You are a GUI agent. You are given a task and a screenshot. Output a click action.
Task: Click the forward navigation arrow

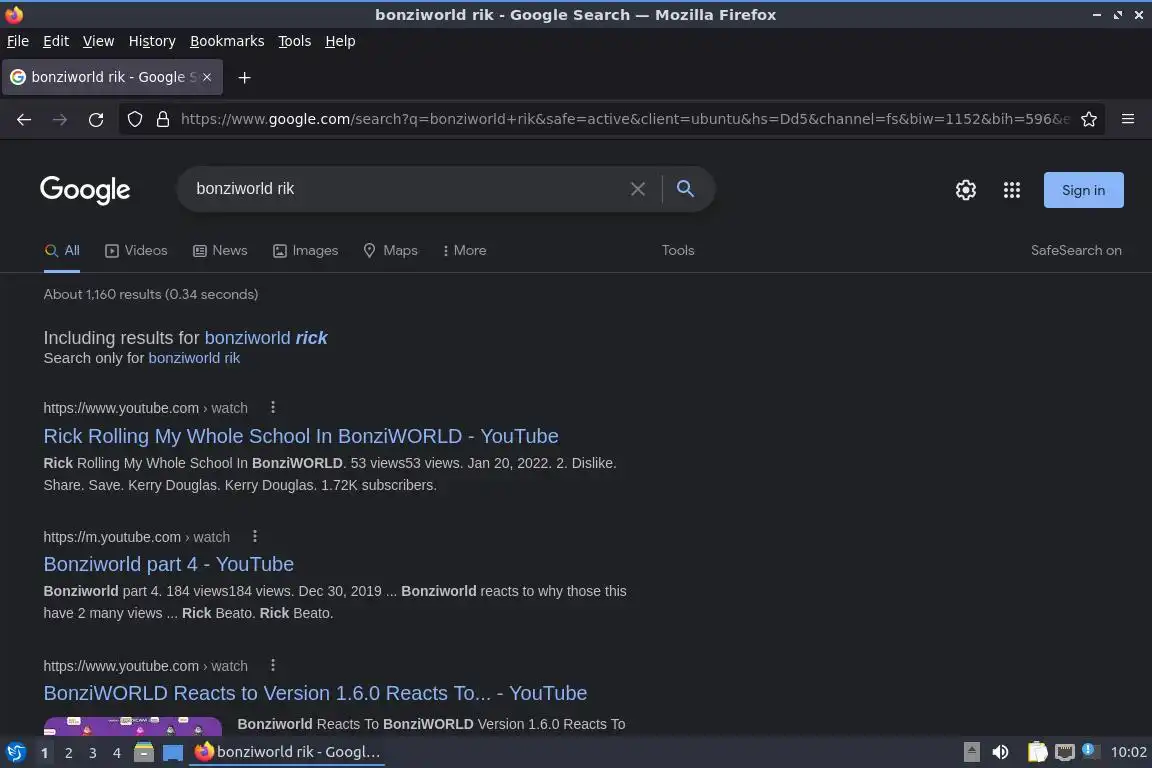60,120
